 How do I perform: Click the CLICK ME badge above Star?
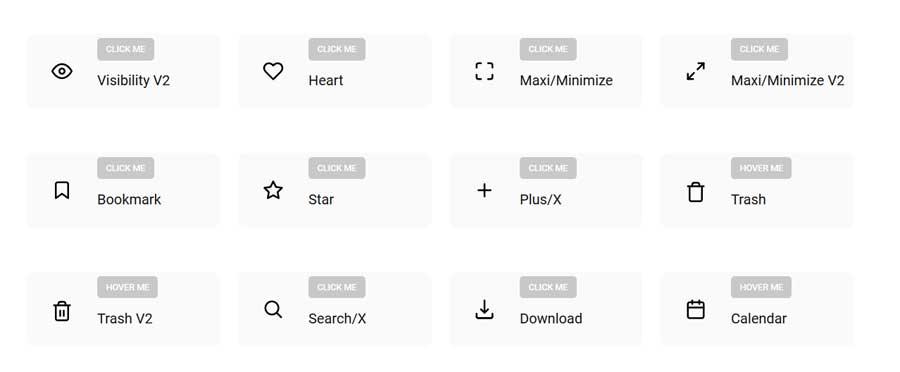(337, 168)
